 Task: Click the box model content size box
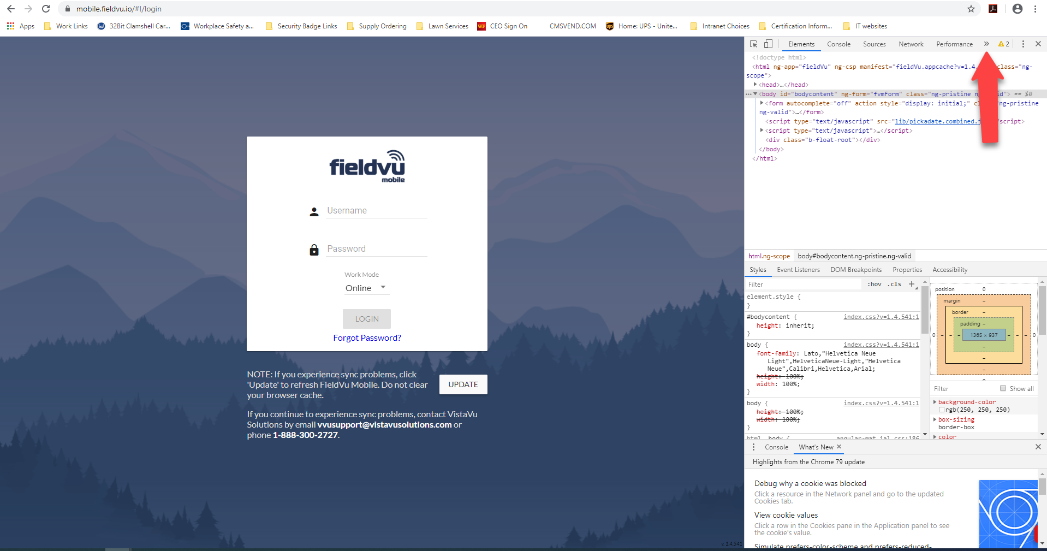coord(984,335)
